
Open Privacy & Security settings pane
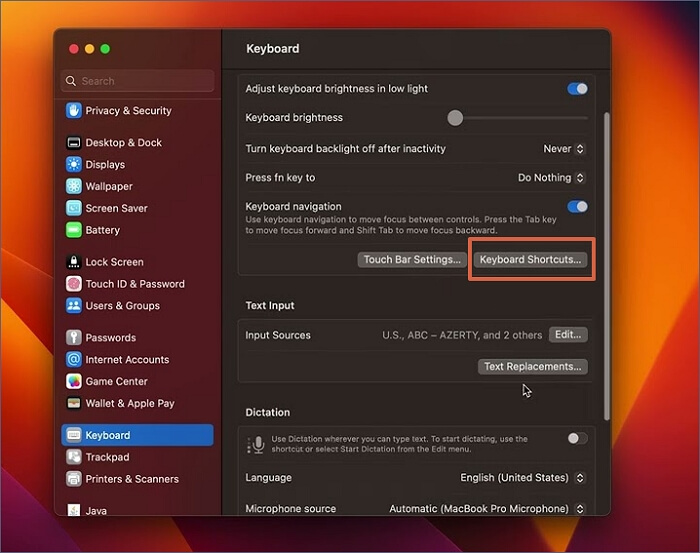(138, 110)
